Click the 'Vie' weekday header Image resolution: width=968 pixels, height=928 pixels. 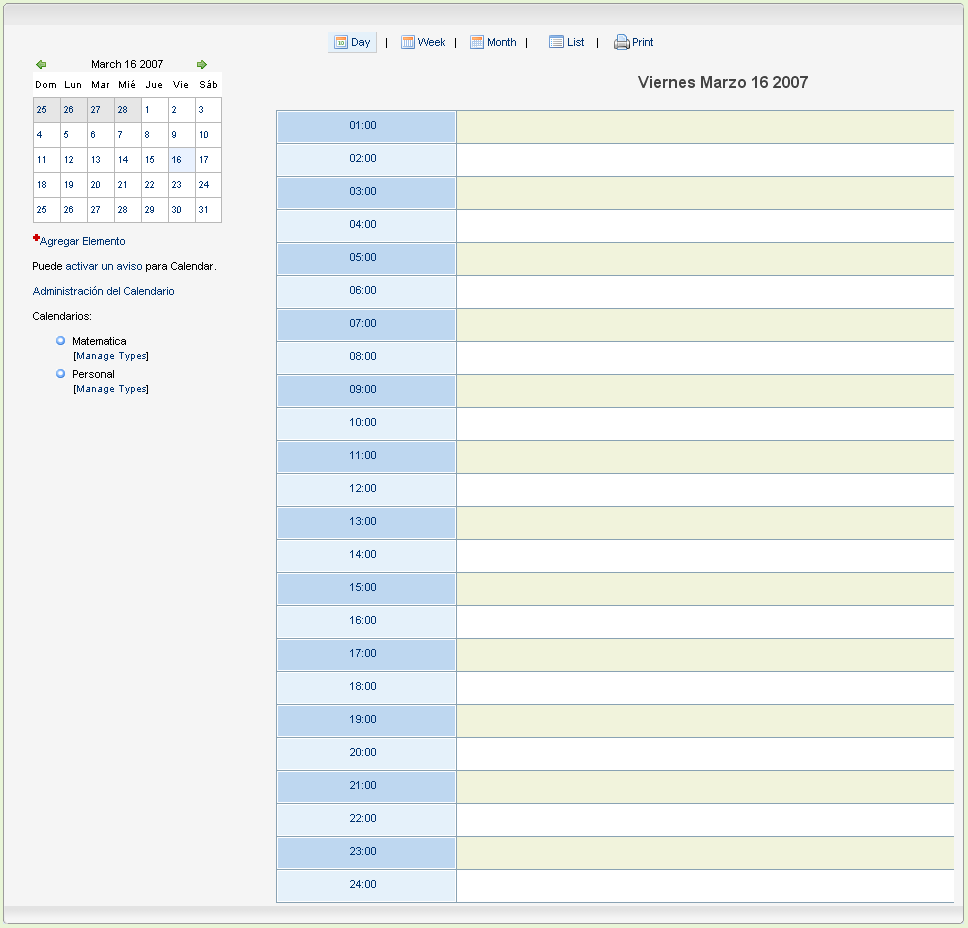coord(181,85)
